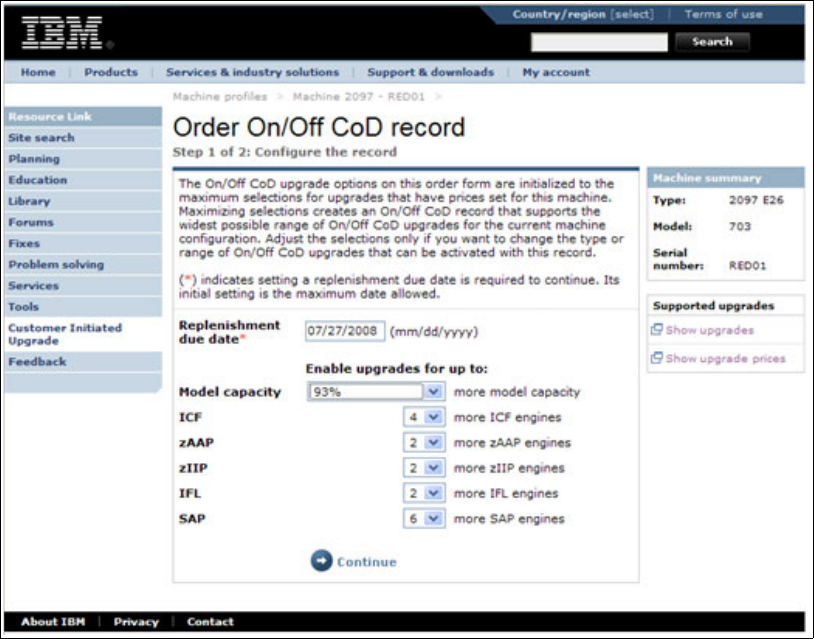Open the Home menu

click(38, 72)
